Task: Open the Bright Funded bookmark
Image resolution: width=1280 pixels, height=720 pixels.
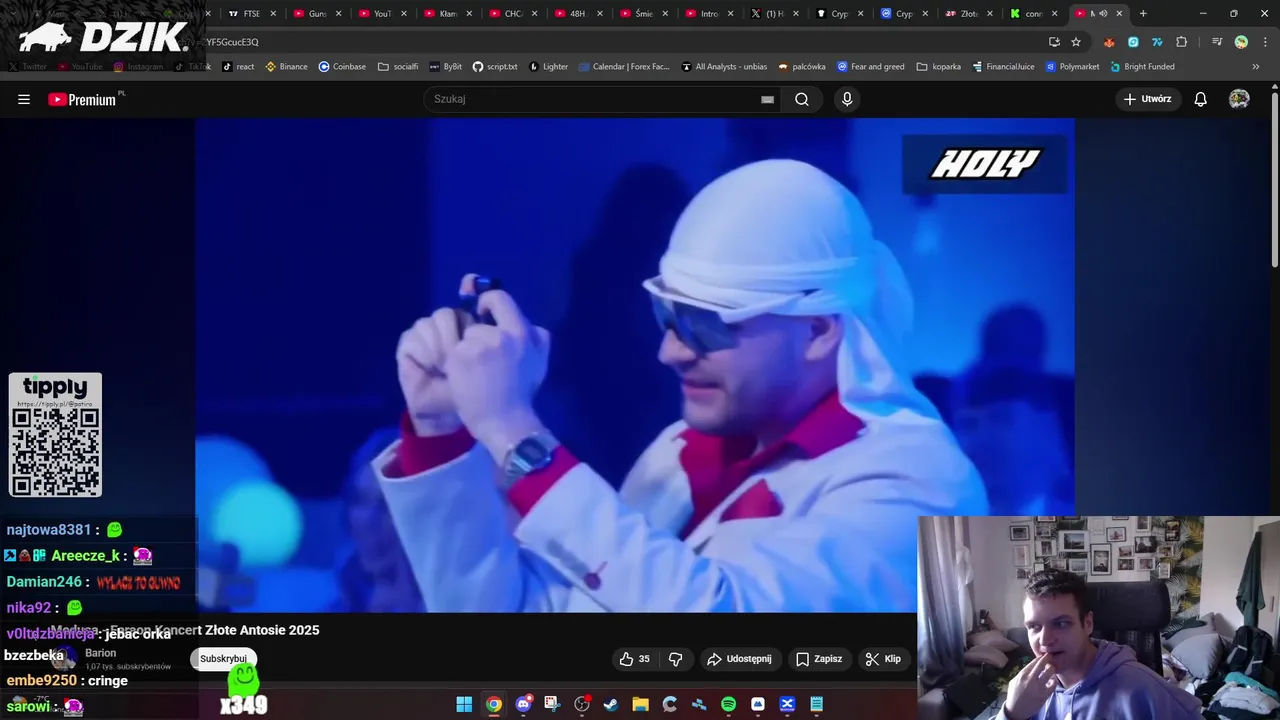Action: [1142, 67]
